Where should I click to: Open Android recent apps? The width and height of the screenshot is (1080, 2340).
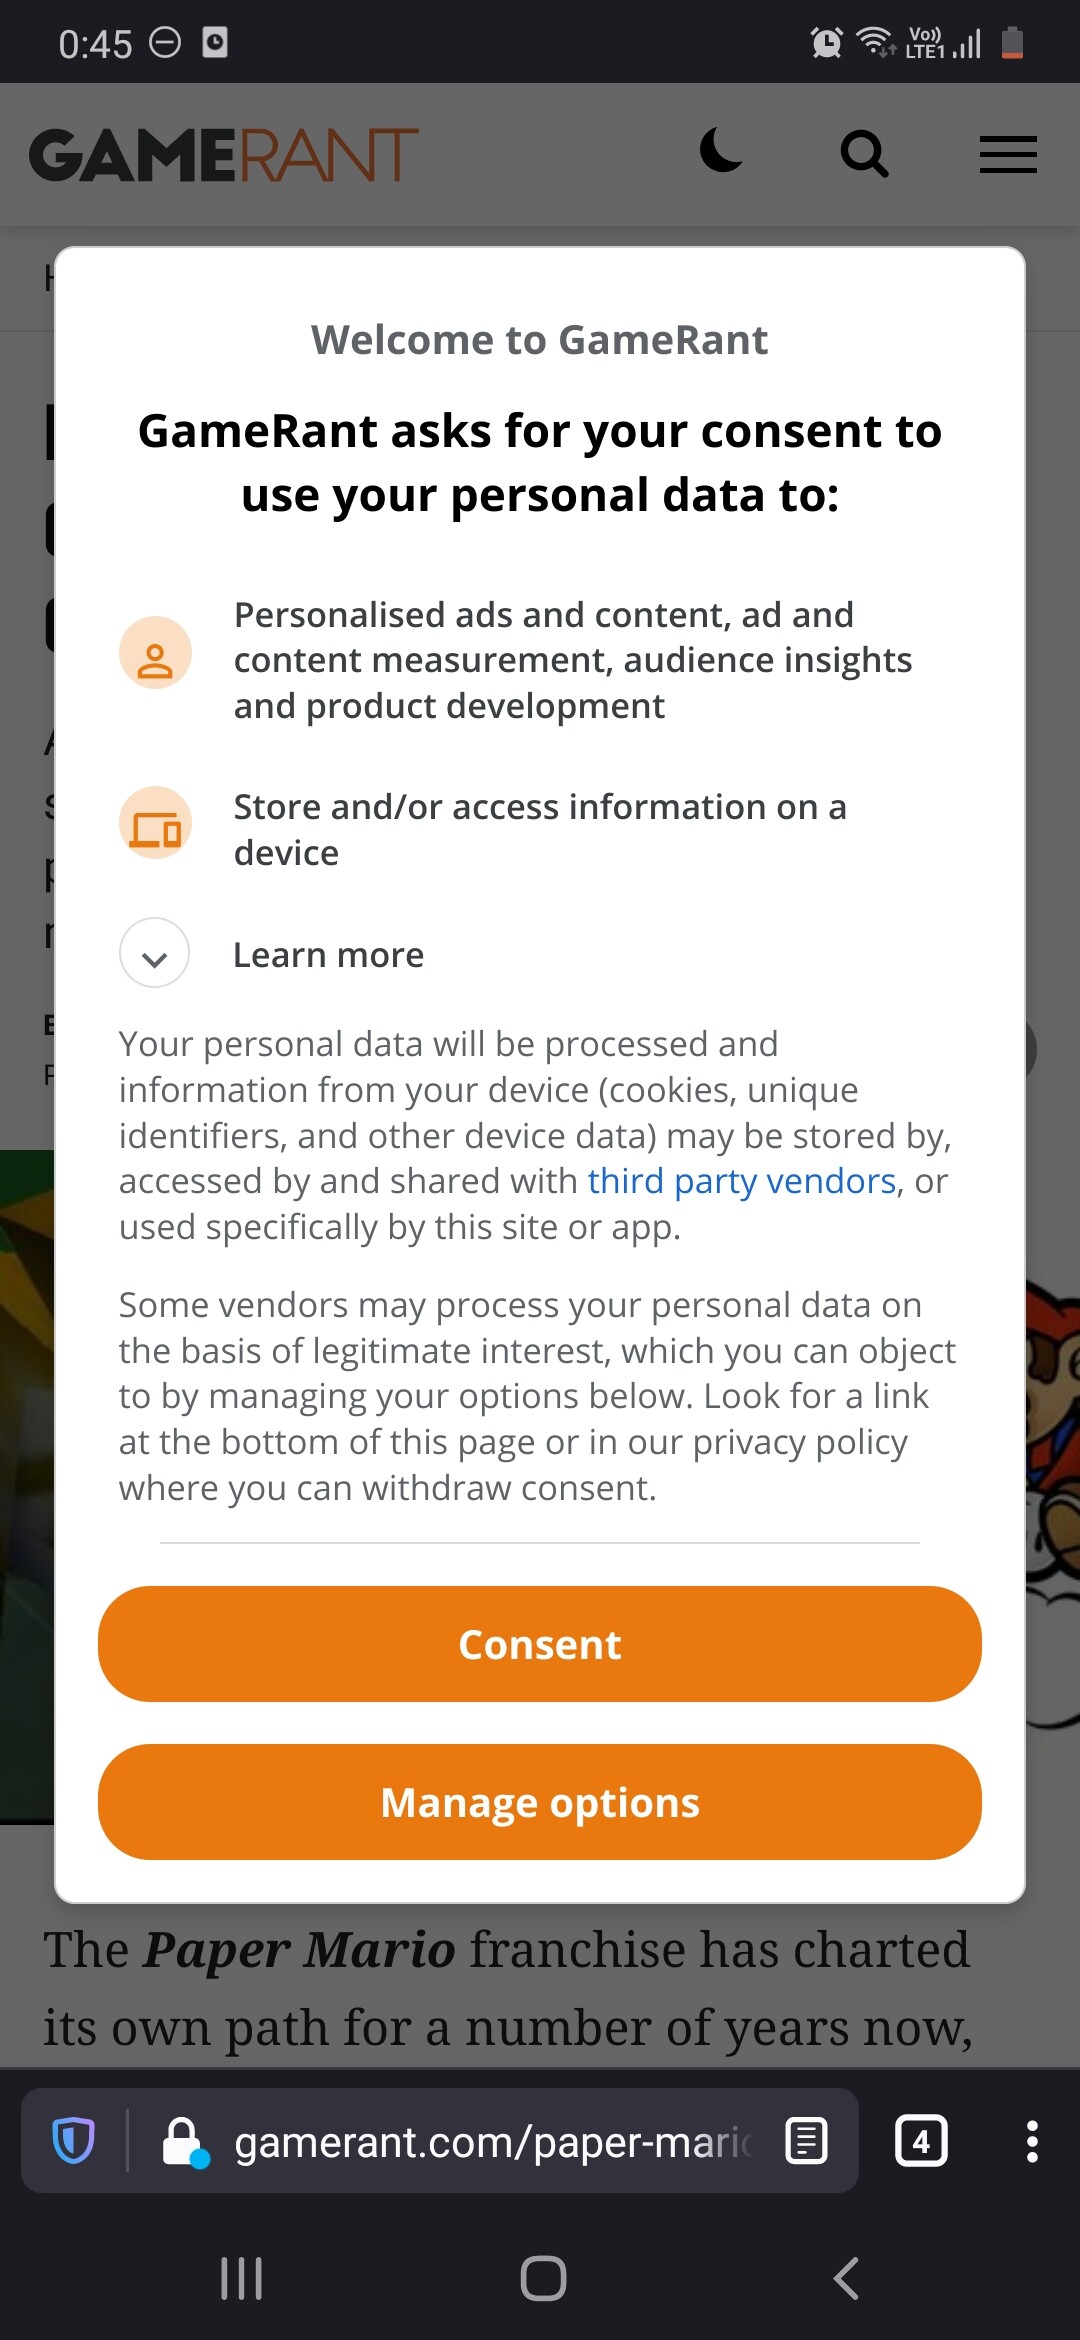coord(241,2279)
